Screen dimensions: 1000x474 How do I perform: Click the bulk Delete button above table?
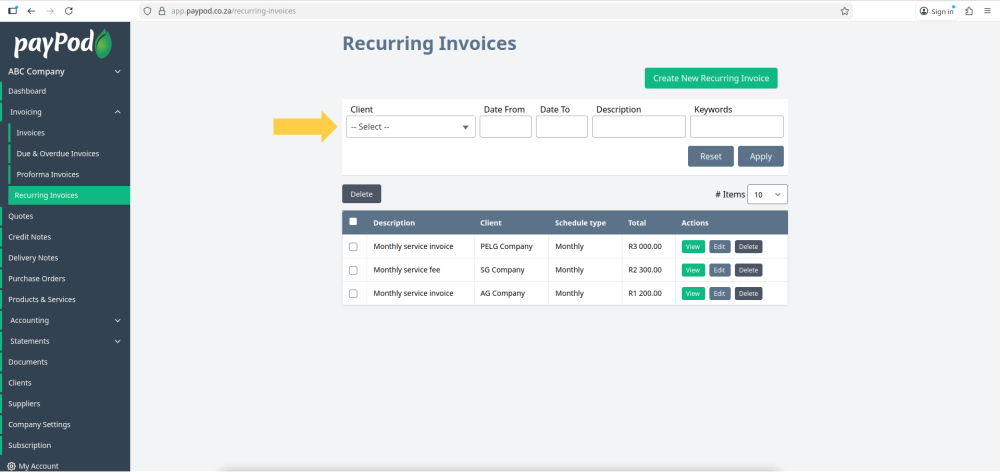pyautogui.click(x=362, y=194)
